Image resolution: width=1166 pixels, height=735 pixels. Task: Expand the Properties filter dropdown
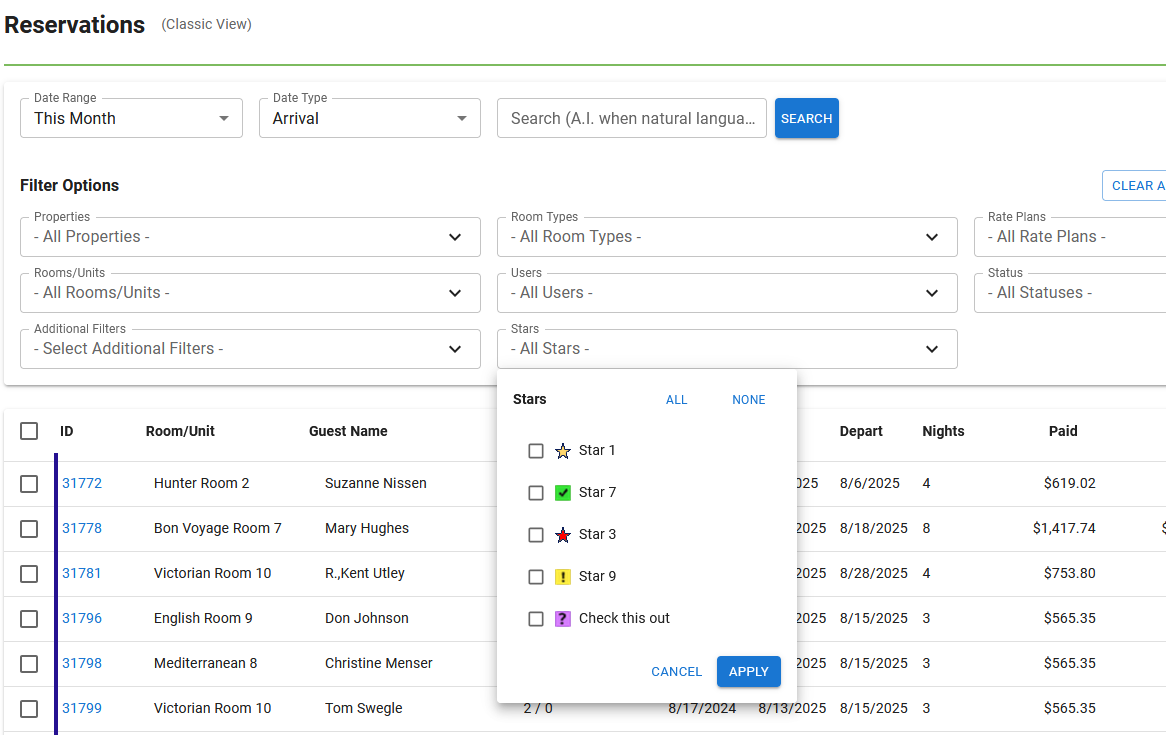(x=250, y=237)
